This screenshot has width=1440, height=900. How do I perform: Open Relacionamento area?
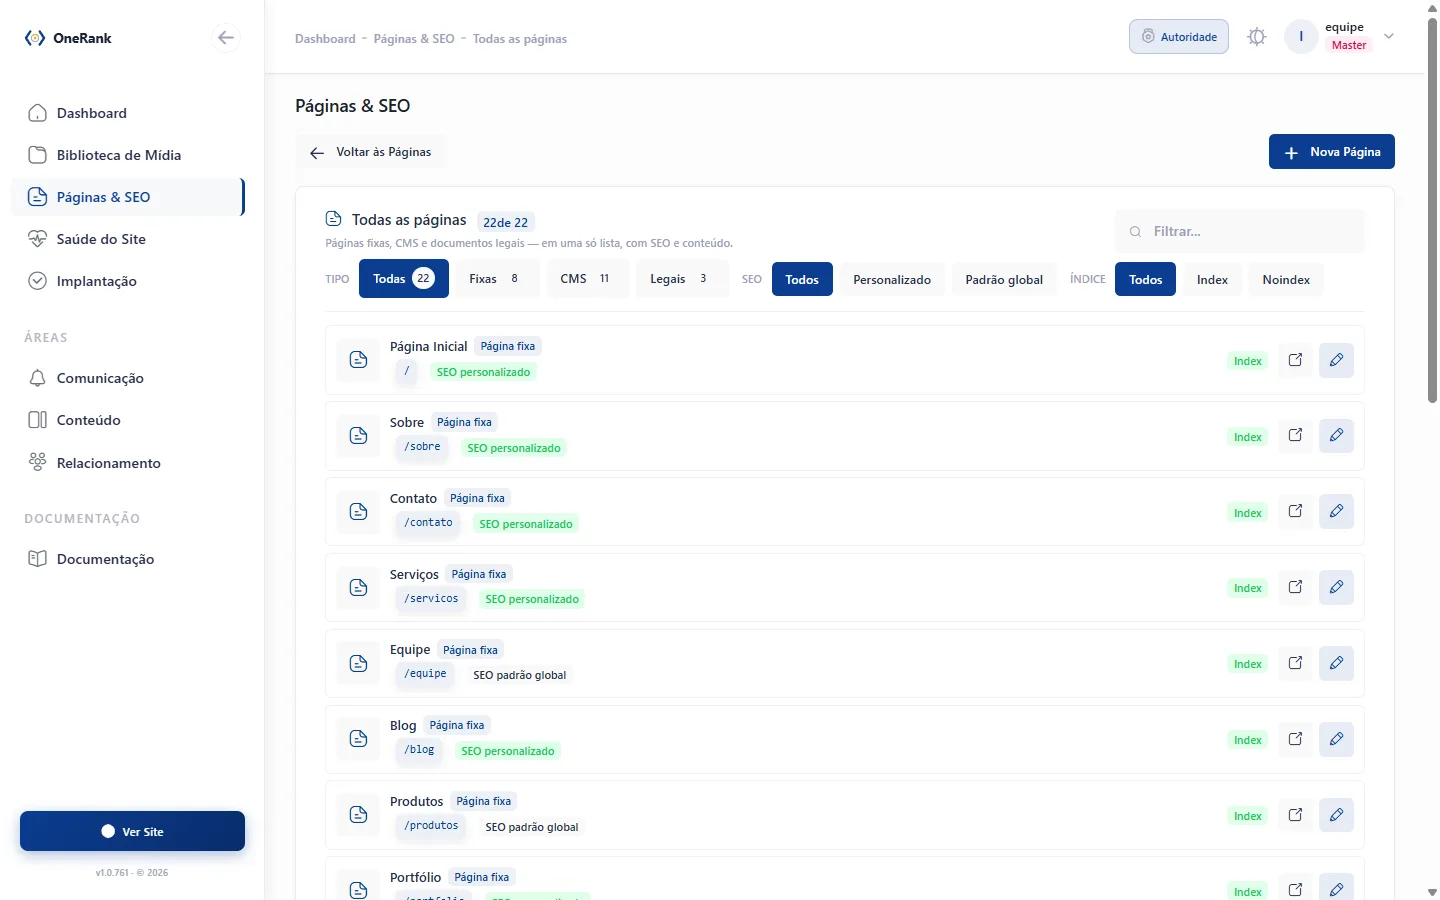pyautogui.click(x=128, y=463)
